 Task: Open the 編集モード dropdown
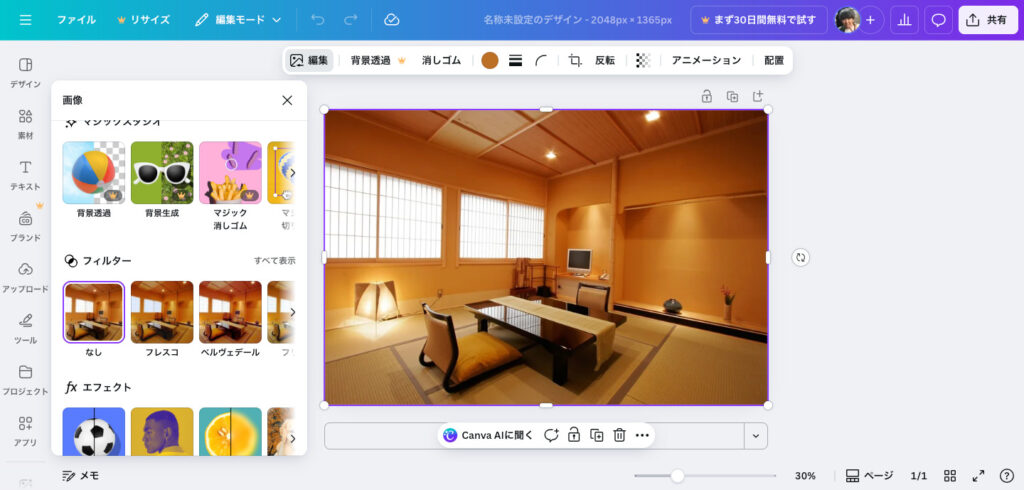point(238,20)
